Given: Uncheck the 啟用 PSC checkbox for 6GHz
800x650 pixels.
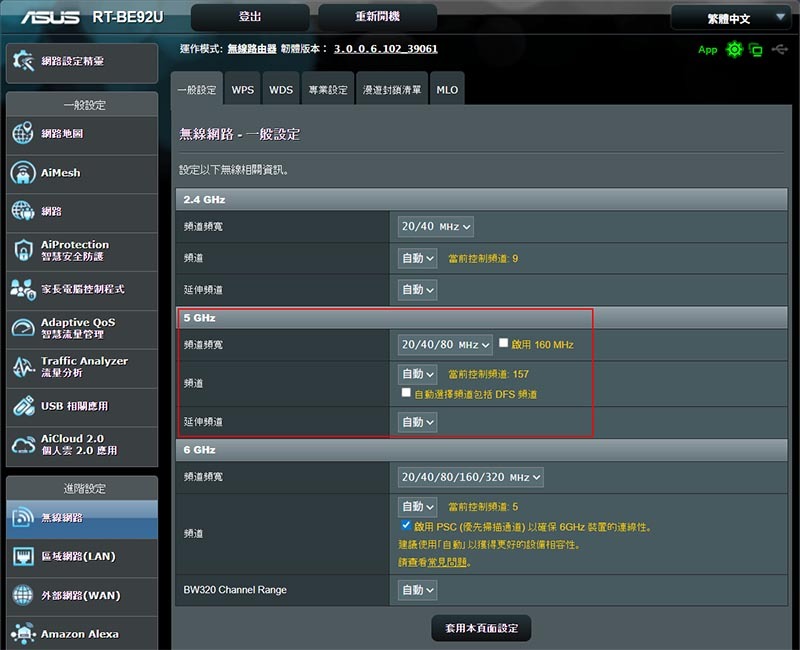Looking at the screenshot, I should 406,525.
